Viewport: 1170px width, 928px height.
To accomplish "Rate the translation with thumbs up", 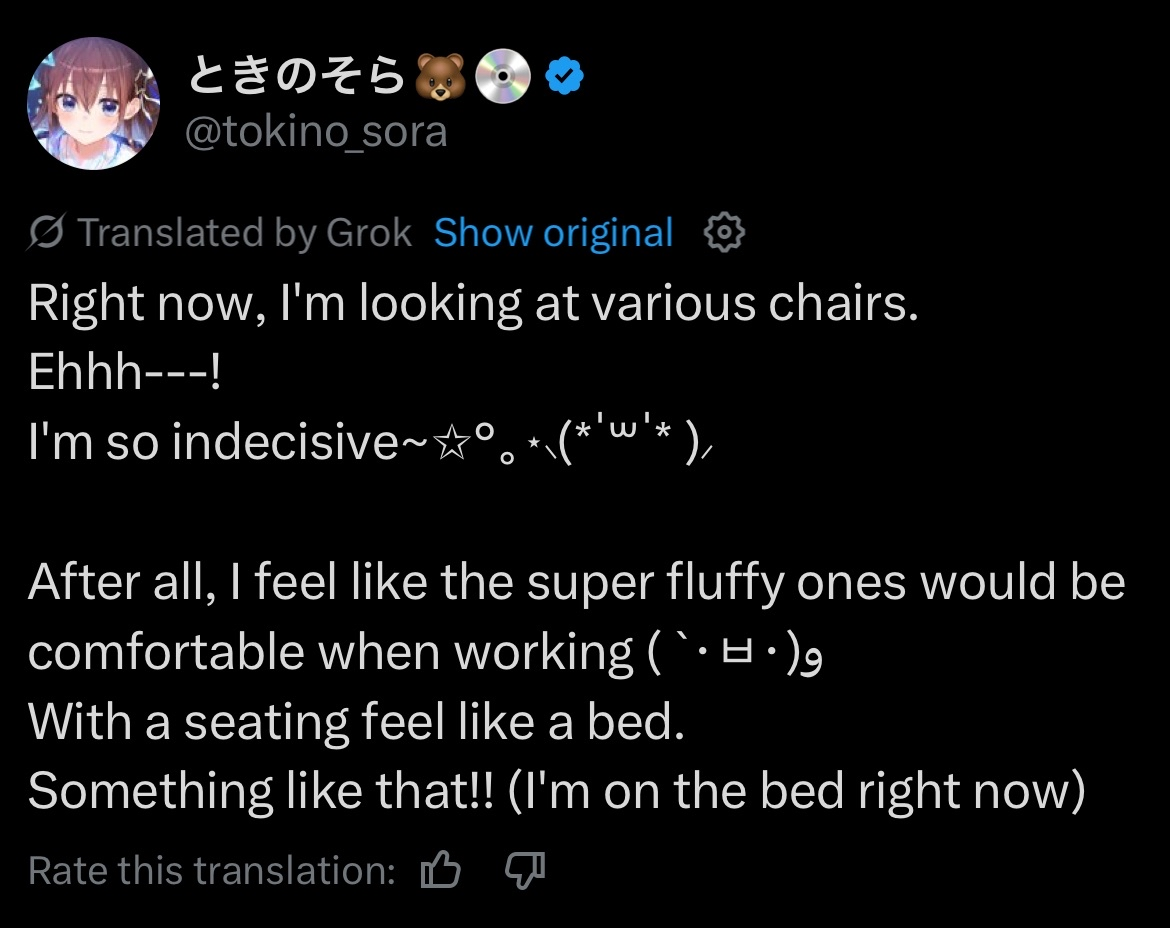I will [x=441, y=870].
